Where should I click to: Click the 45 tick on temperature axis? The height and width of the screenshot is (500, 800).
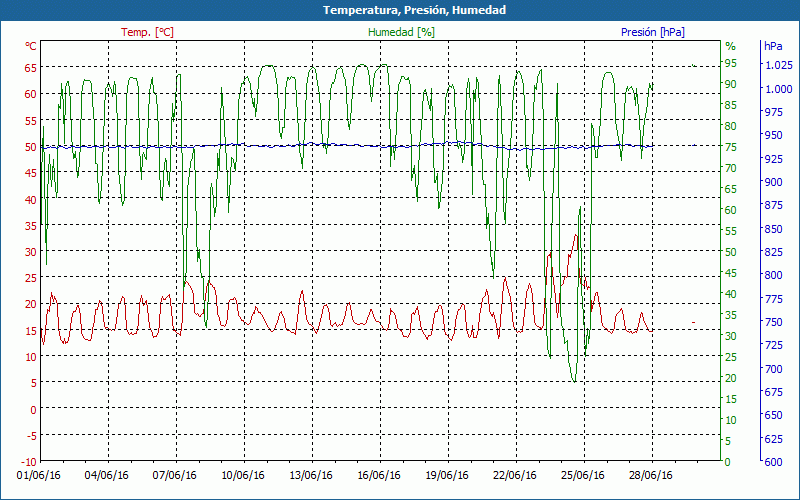tap(31, 173)
